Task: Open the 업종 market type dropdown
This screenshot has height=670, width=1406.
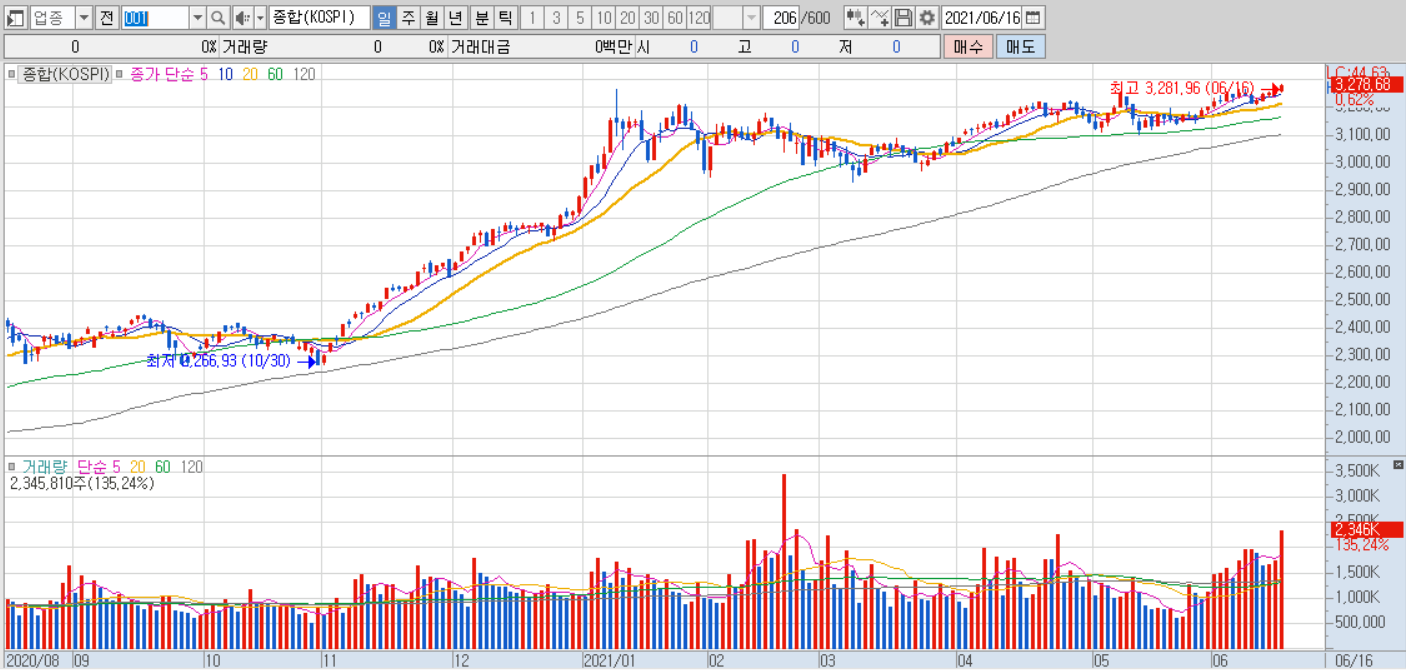Action: click(x=83, y=18)
